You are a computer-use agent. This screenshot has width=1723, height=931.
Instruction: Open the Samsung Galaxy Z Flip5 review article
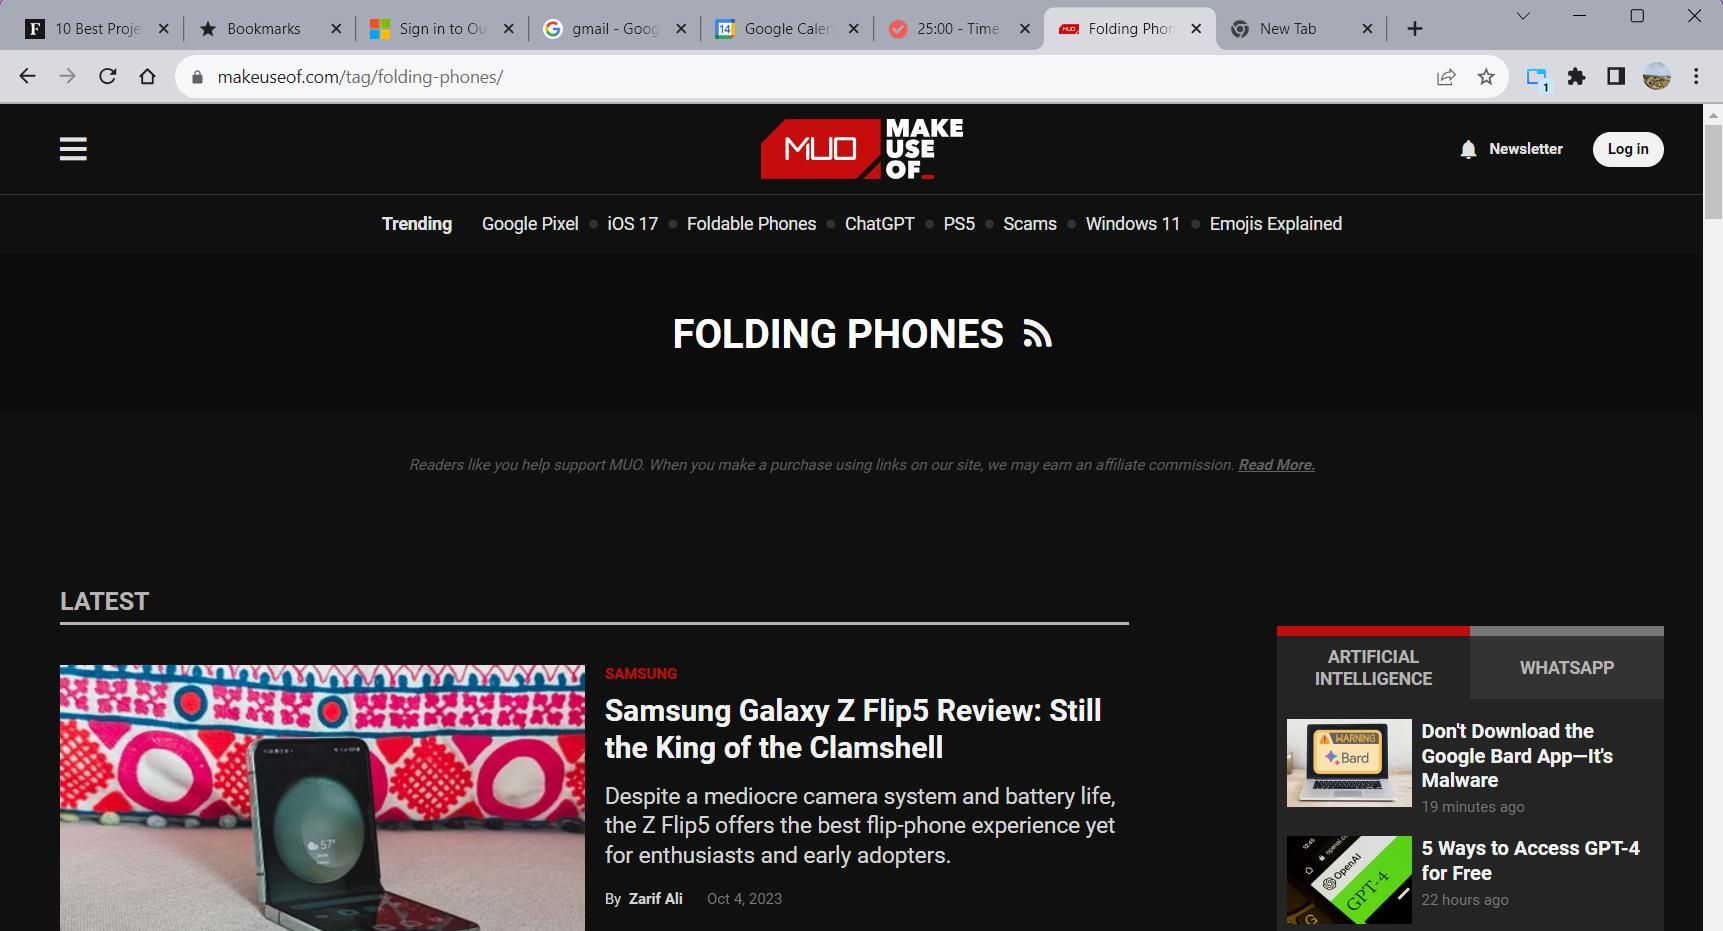pyautogui.click(x=853, y=728)
